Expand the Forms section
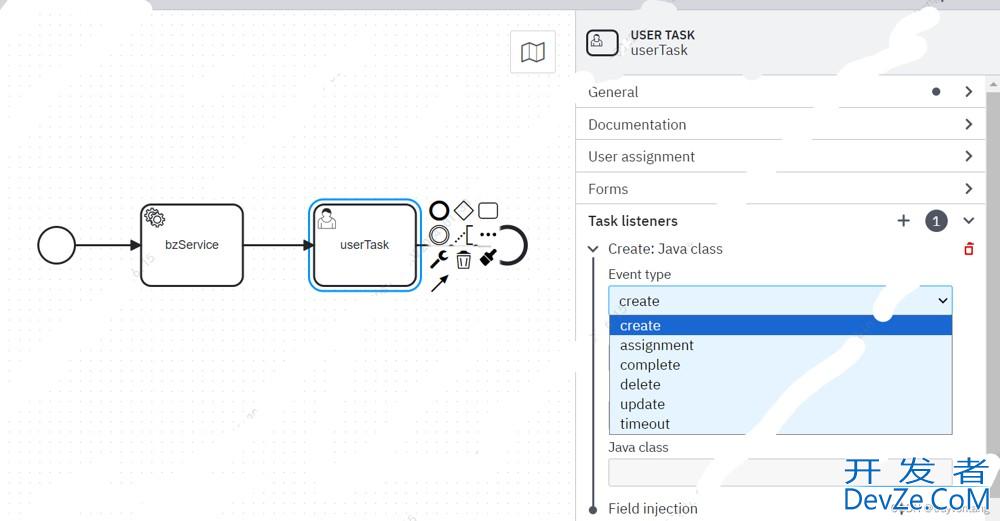1000x521 pixels. [x=780, y=189]
